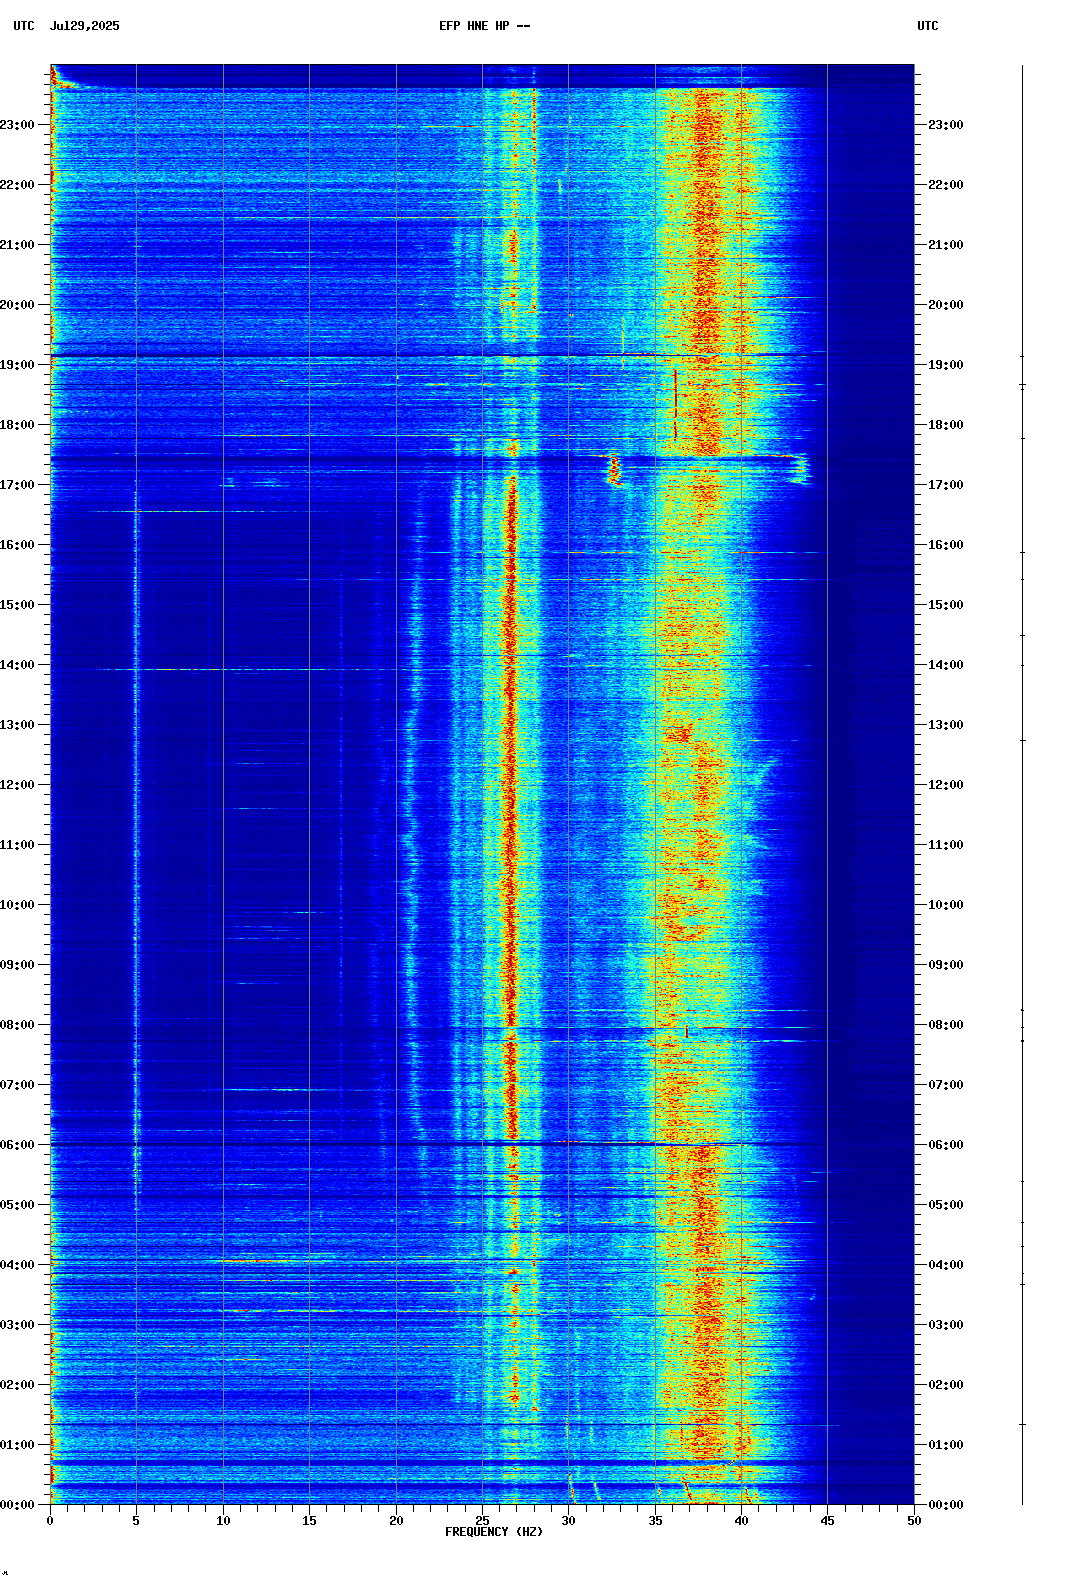Click the 14:00 label on the right axis
This screenshot has height=1584, width=1066.
point(946,665)
